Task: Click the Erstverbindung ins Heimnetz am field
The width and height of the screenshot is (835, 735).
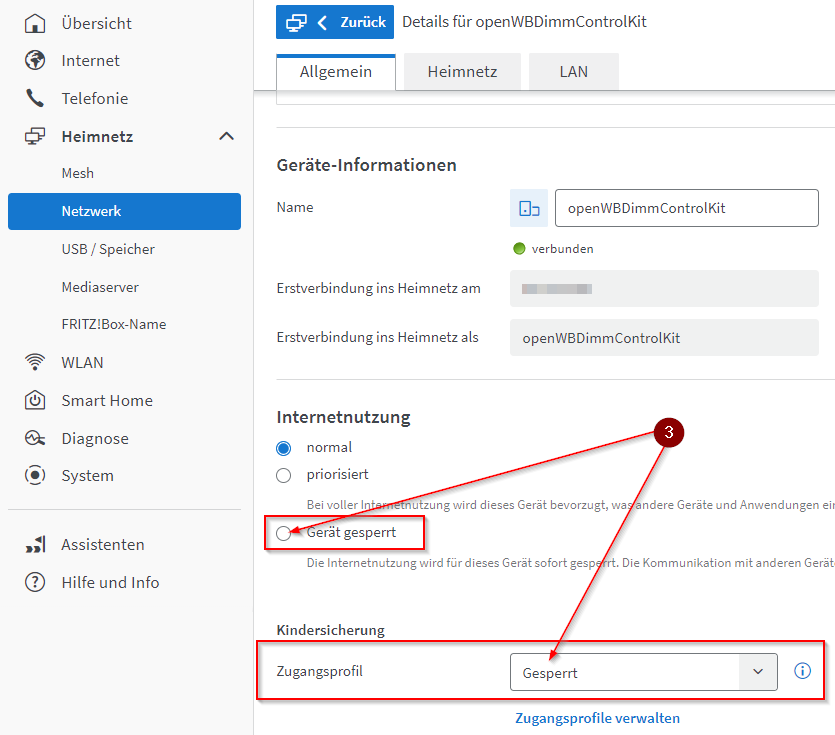Action: (664, 289)
